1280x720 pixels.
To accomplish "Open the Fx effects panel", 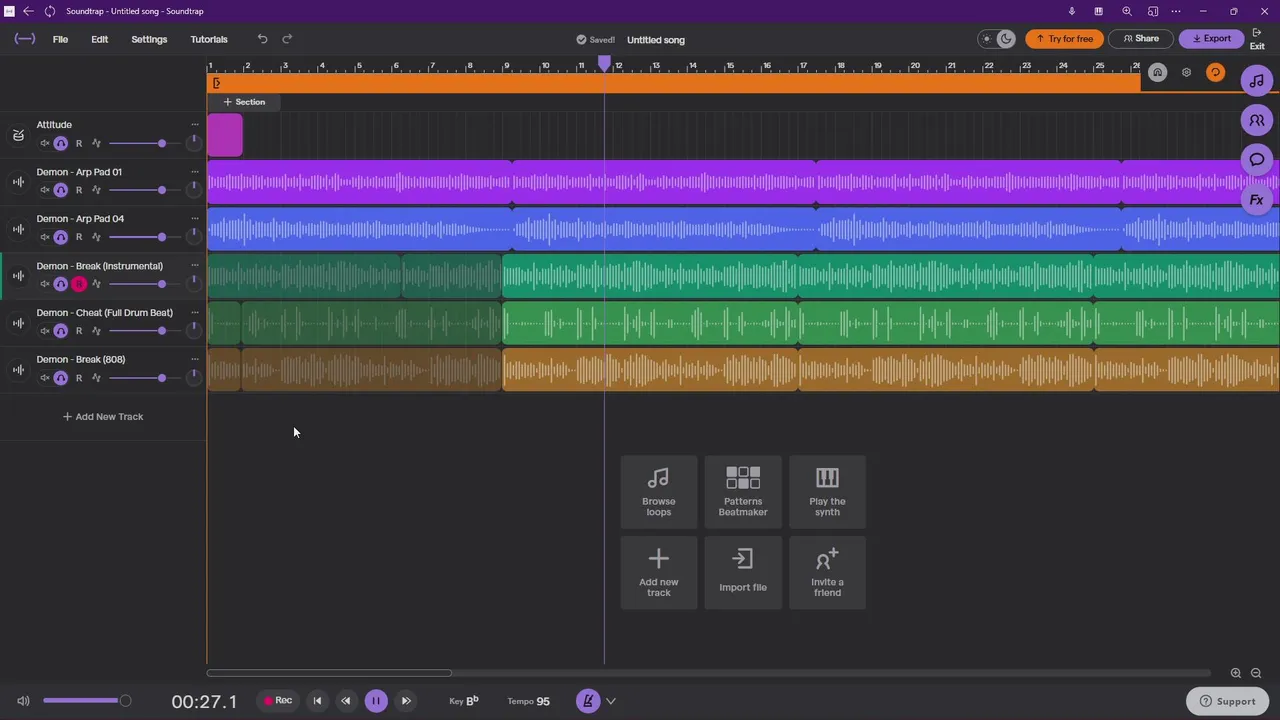I will (1257, 200).
